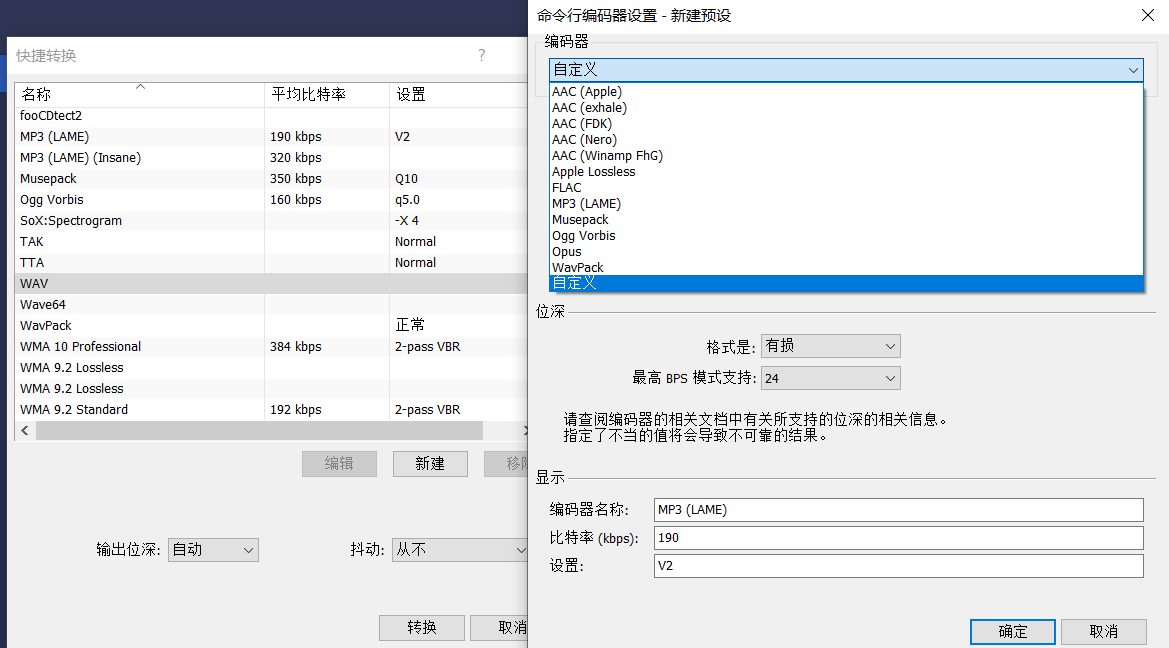Screen dimensions: 1169x648
Task: Click the help question mark icon
Action: (x=481, y=56)
